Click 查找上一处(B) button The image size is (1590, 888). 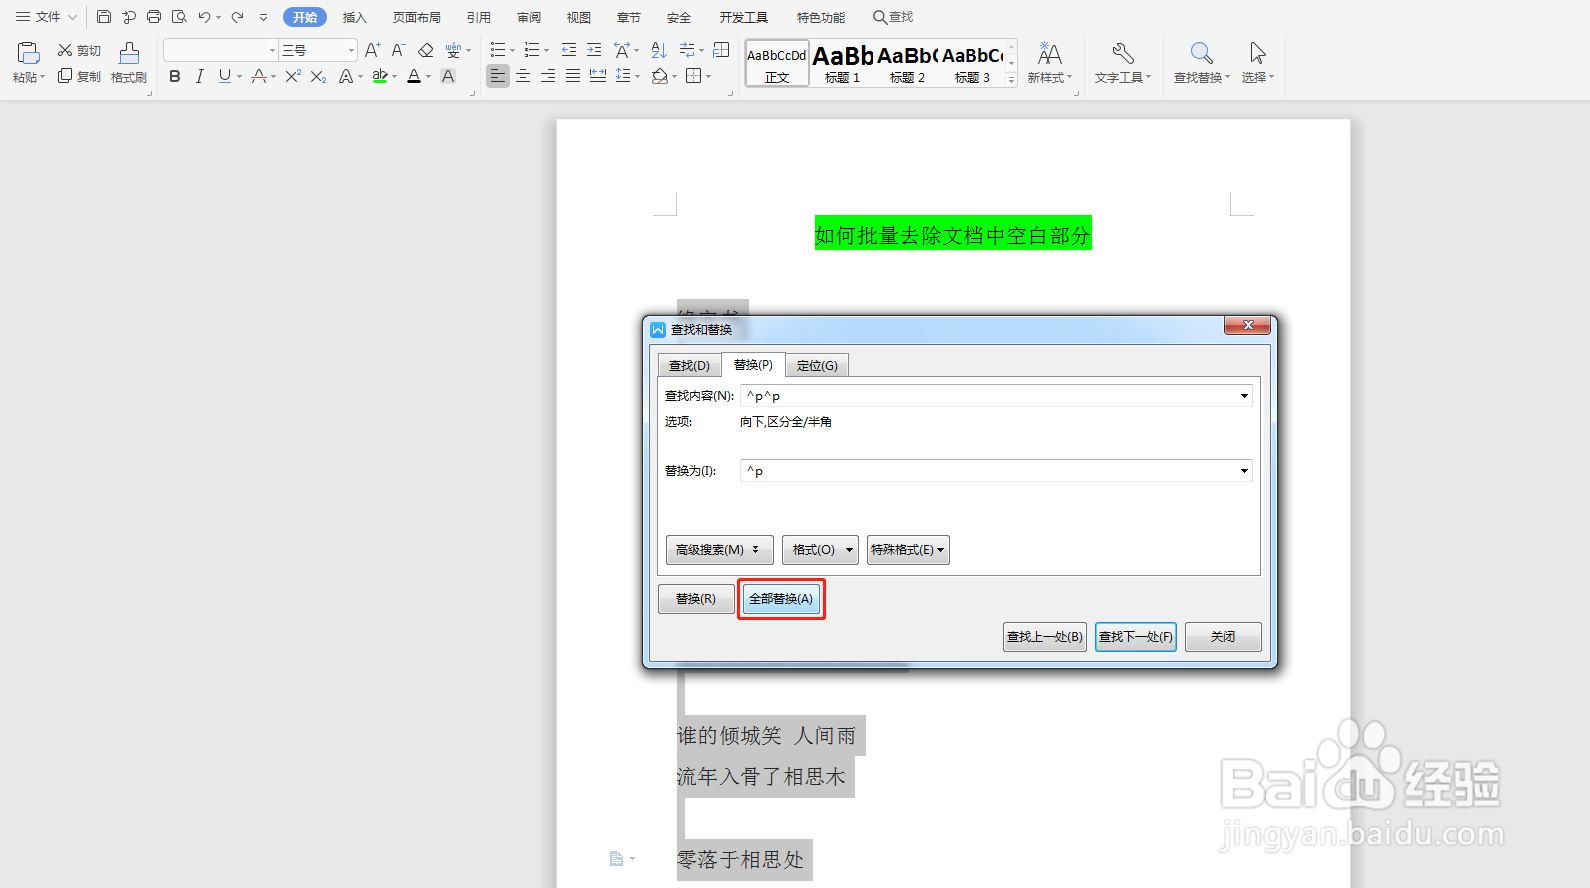(x=1045, y=637)
